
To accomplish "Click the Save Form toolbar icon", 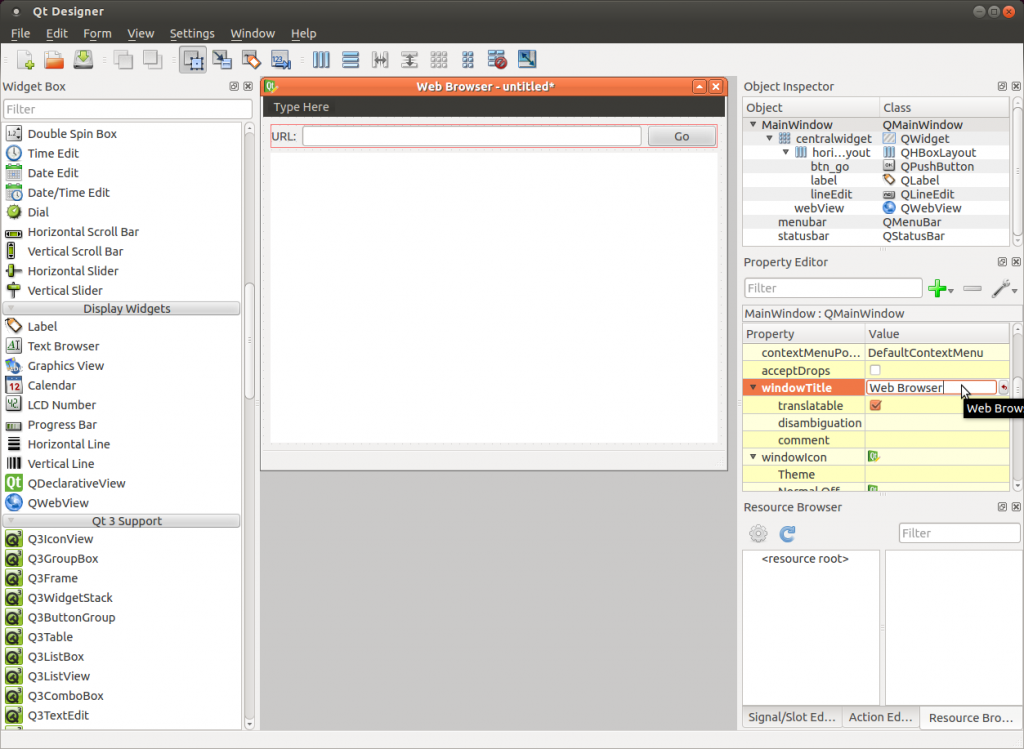I will coord(83,60).
